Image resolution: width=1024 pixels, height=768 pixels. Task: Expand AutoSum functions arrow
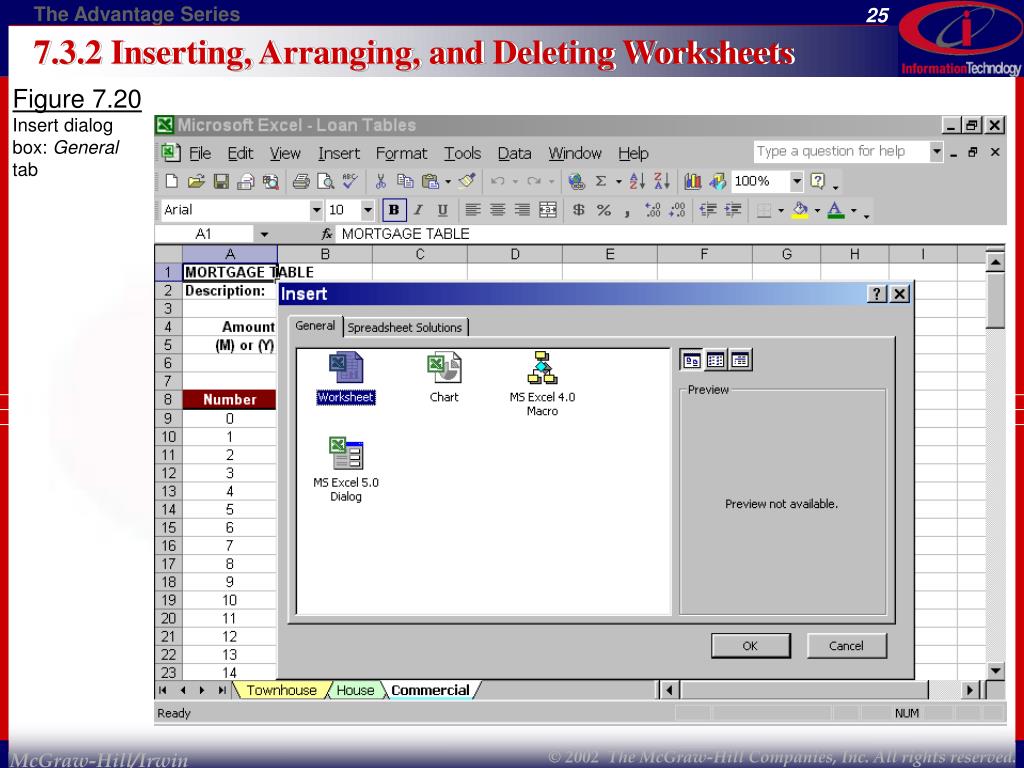click(x=618, y=182)
